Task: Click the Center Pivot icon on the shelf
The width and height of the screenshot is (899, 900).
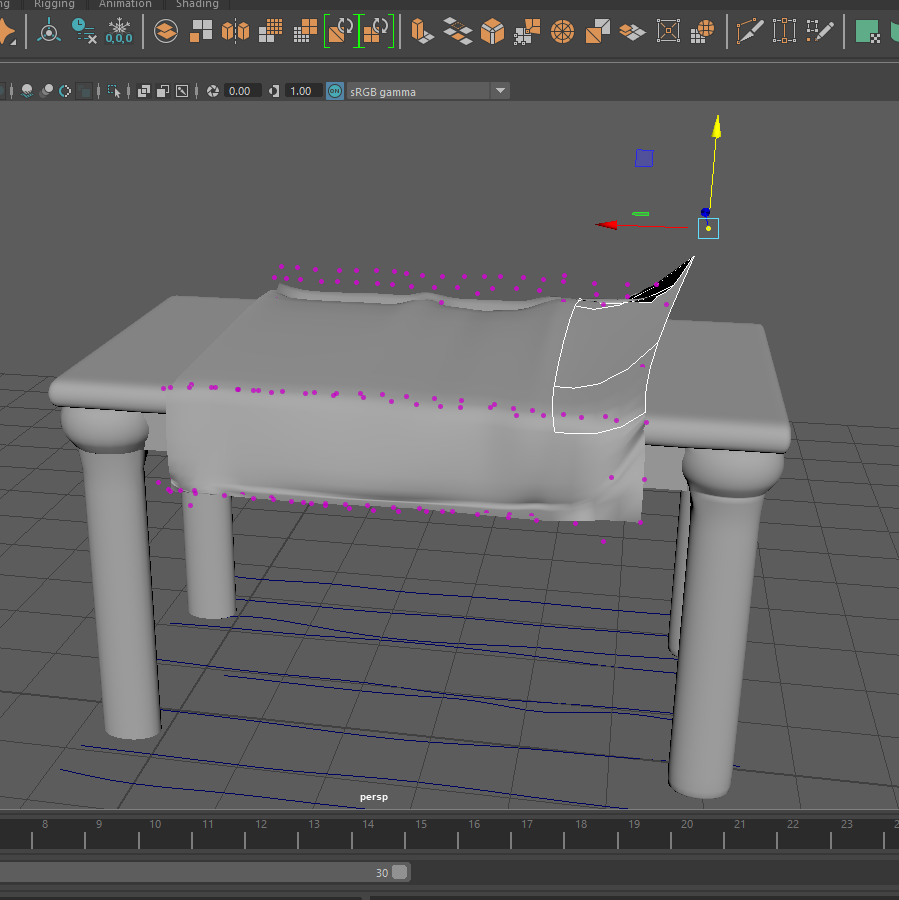Action: (x=48, y=31)
